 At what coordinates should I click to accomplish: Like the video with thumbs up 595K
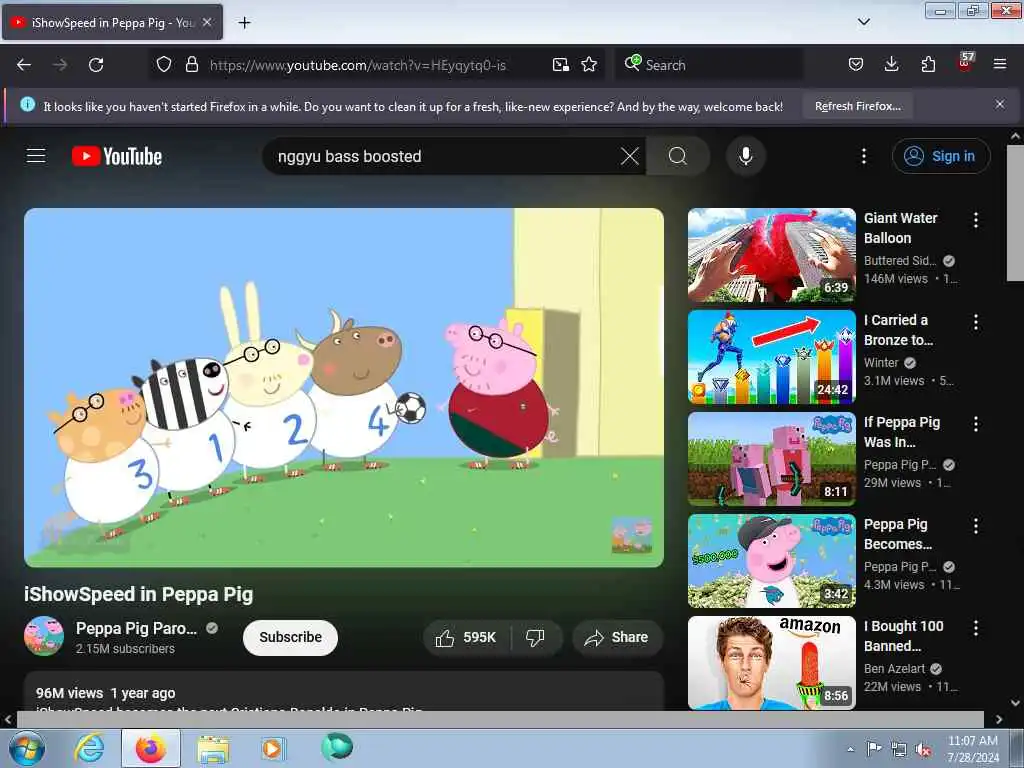tap(466, 637)
